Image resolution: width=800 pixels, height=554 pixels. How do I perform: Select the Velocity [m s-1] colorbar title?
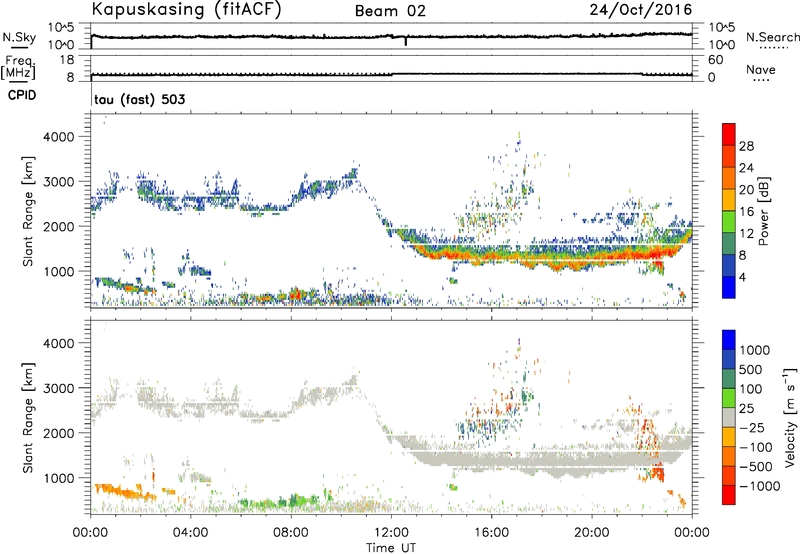(790, 417)
